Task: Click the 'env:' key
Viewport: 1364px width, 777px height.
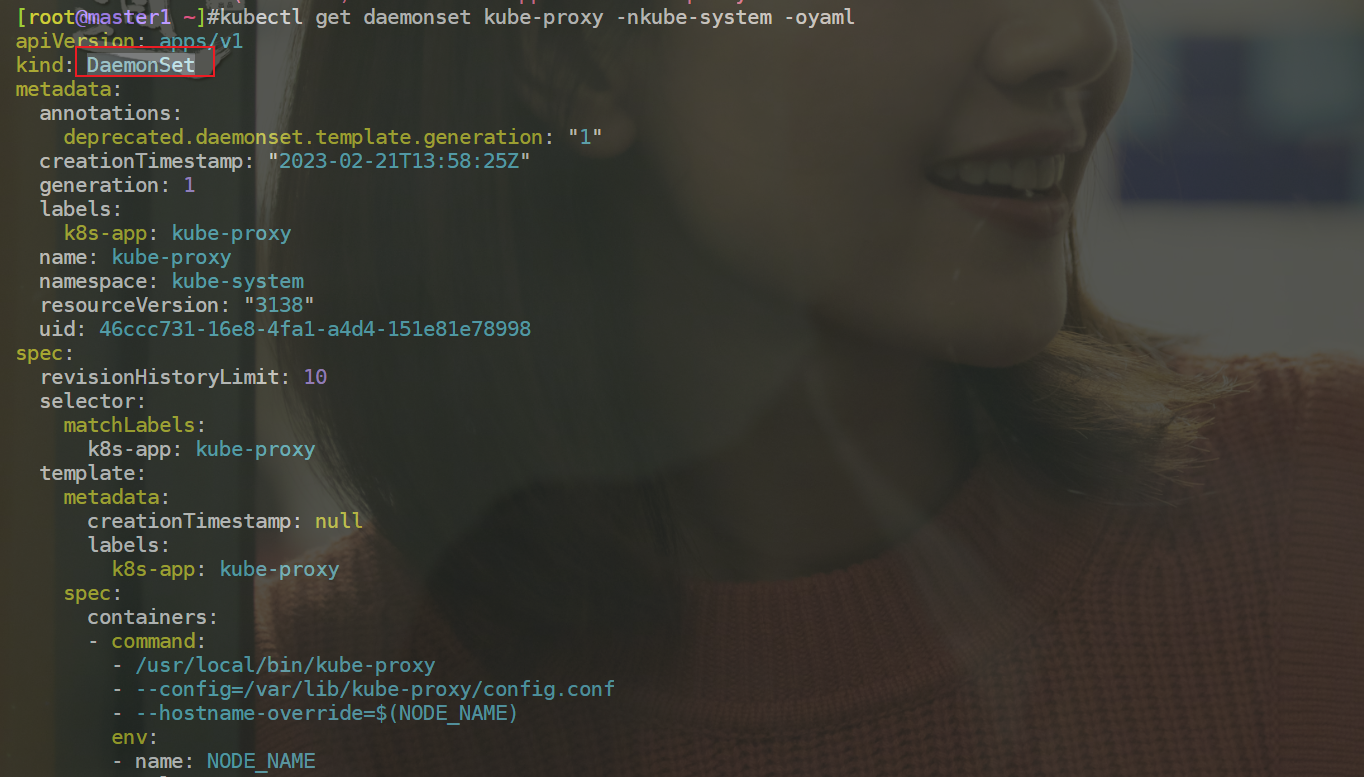Action: click(135, 737)
